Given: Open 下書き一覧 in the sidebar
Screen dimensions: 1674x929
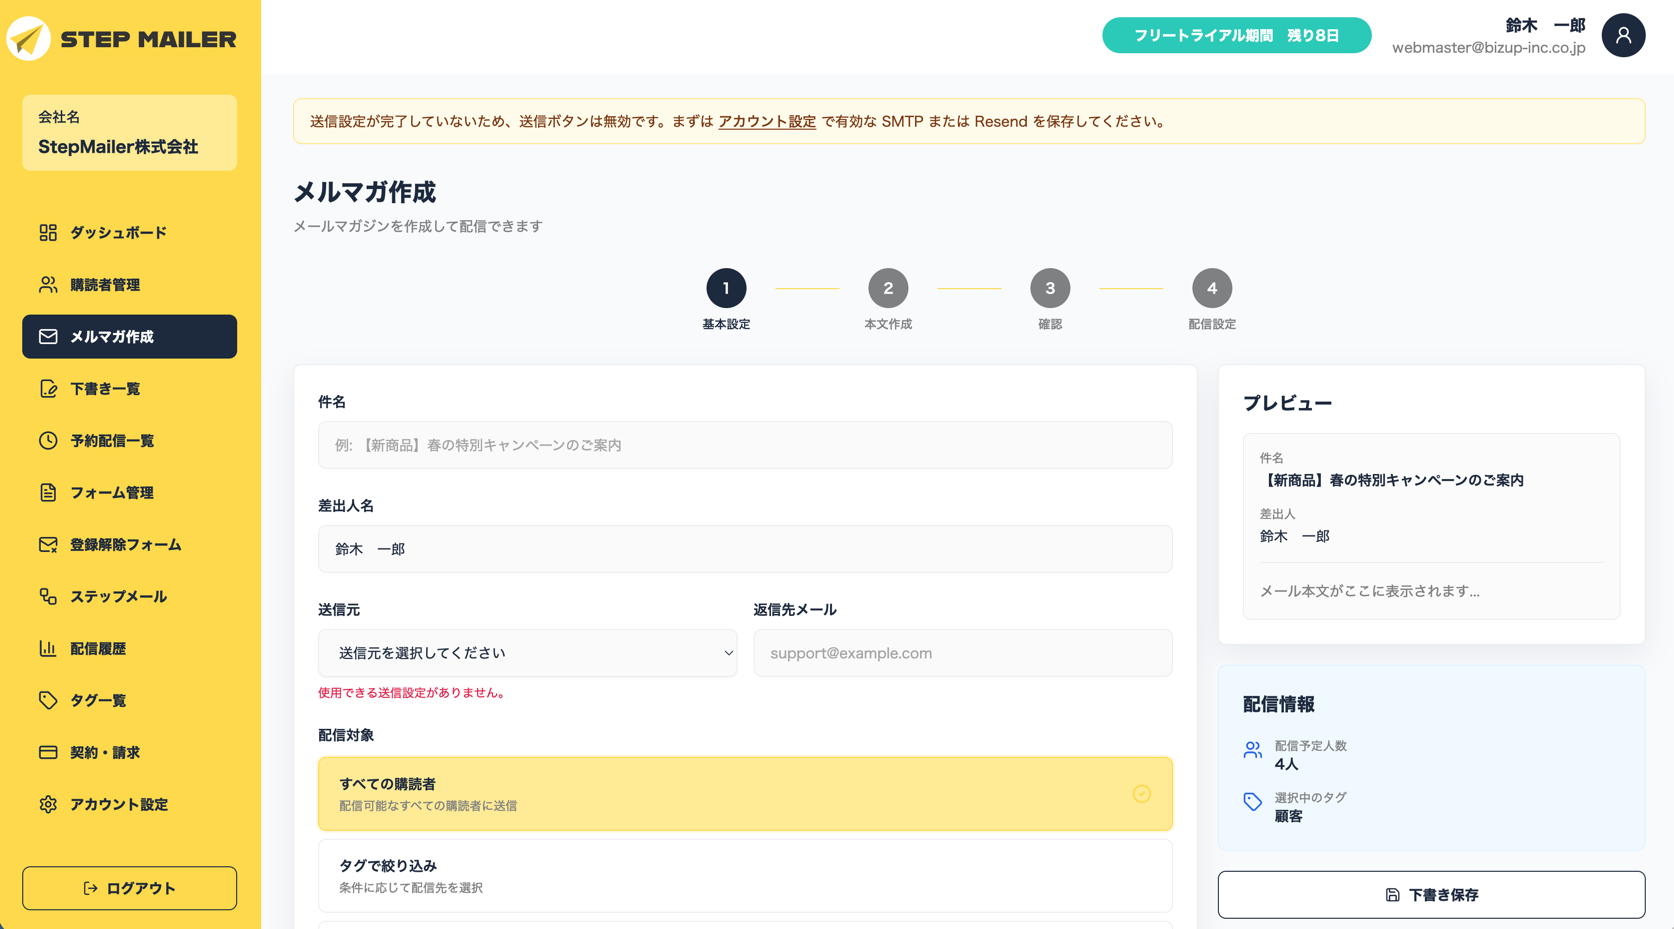Looking at the screenshot, I should point(130,389).
